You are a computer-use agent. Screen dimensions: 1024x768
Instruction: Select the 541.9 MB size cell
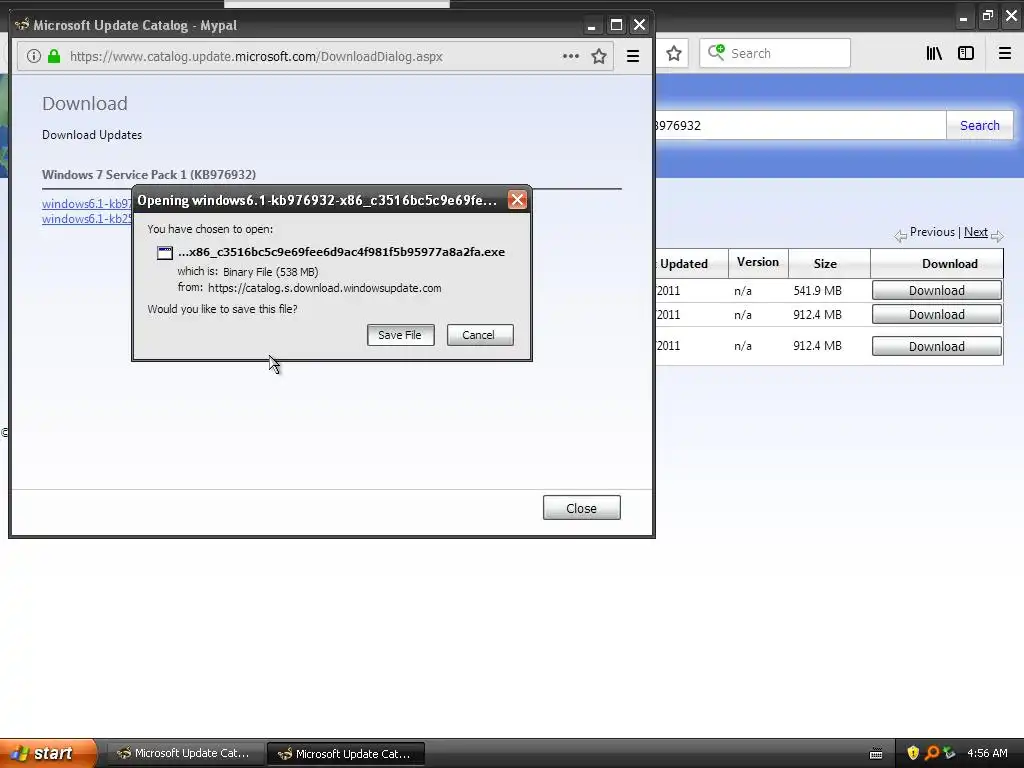(x=817, y=291)
